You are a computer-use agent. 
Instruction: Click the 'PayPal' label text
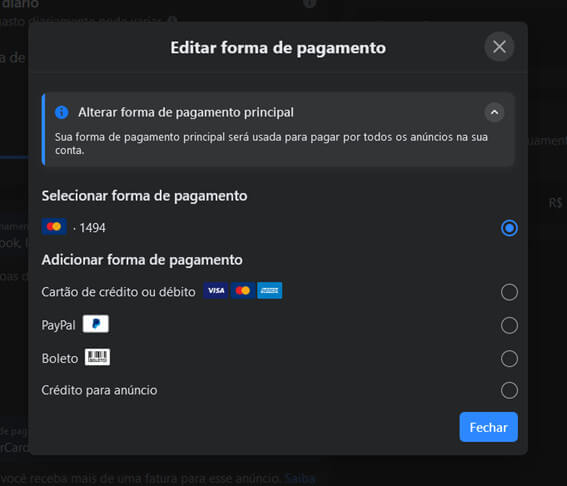(x=59, y=325)
